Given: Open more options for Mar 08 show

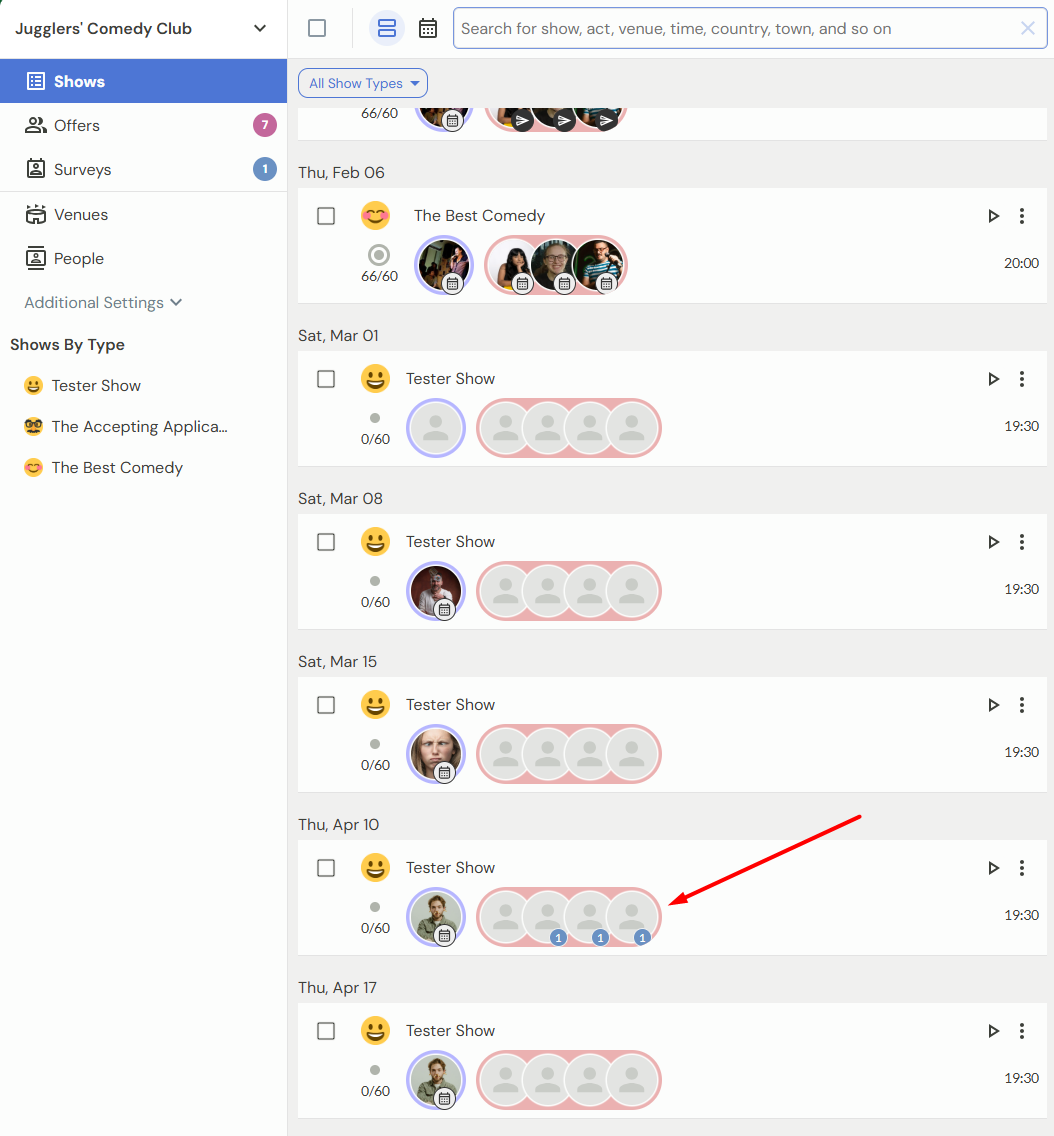Looking at the screenshot, I should 1022,542.
